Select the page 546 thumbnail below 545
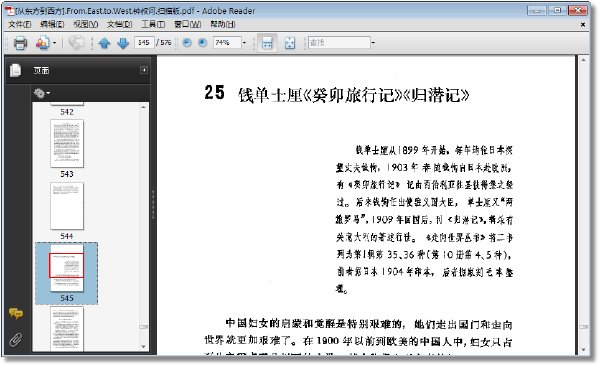Viewport: 600px width, 366px height. pyautogui.click(x=67, y=328)
